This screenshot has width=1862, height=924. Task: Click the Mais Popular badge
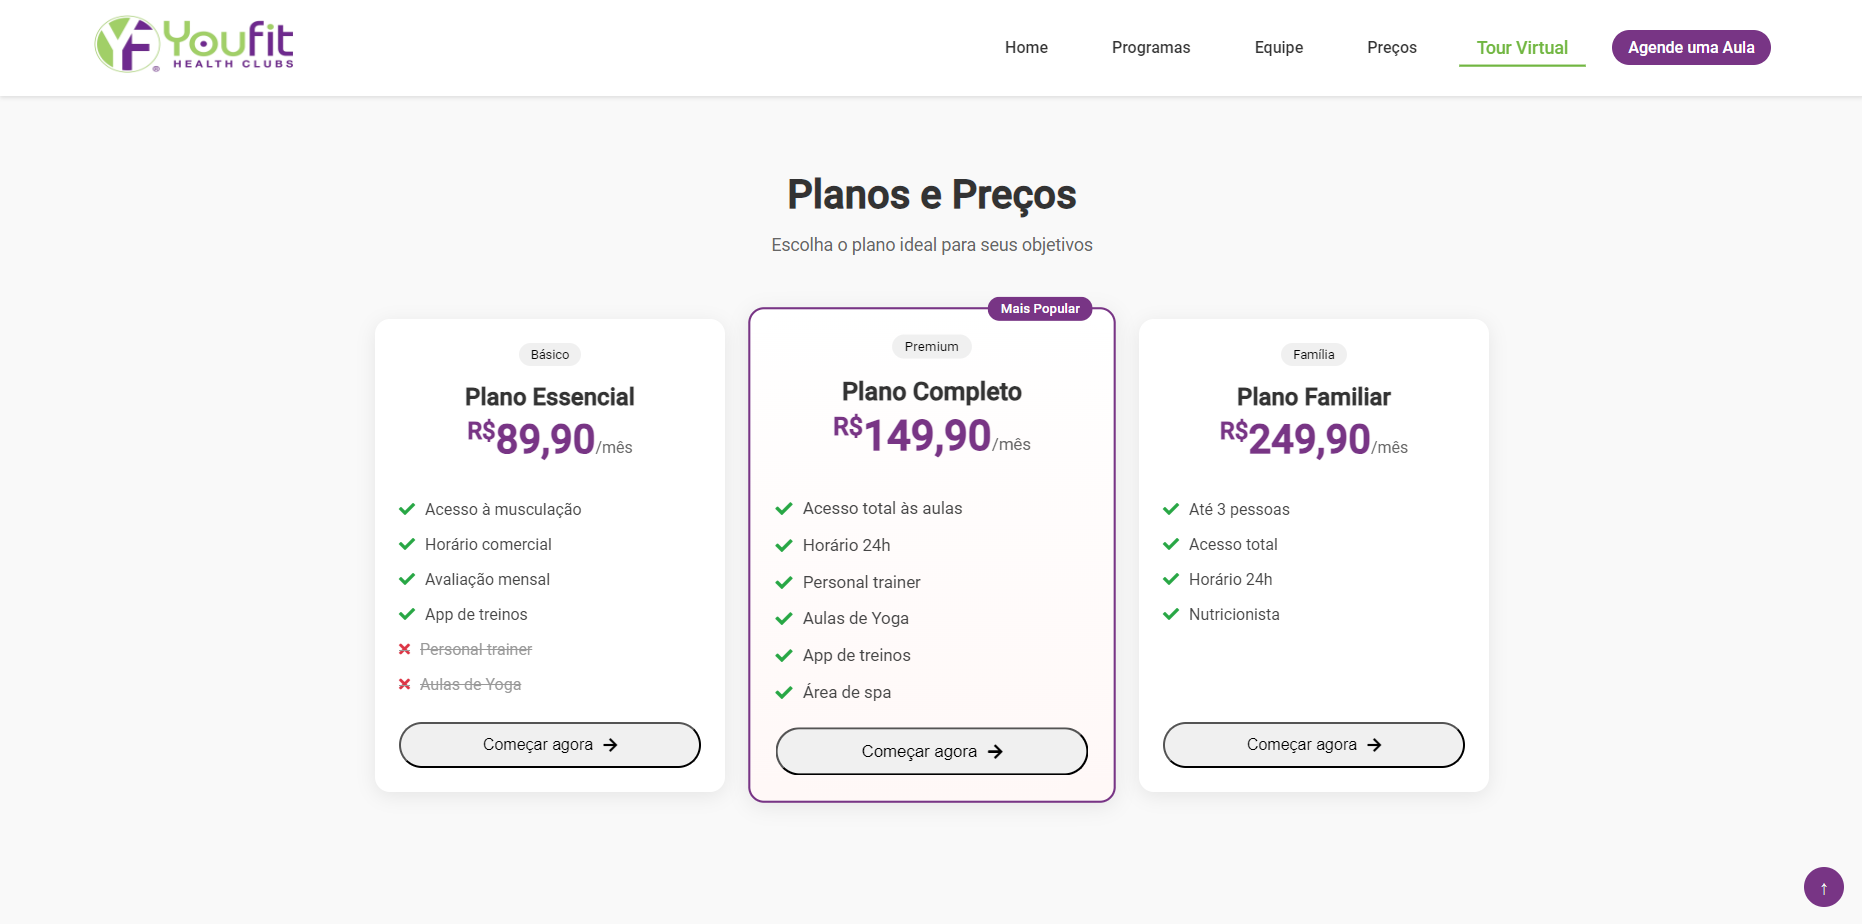click(x=1040, y=309)
